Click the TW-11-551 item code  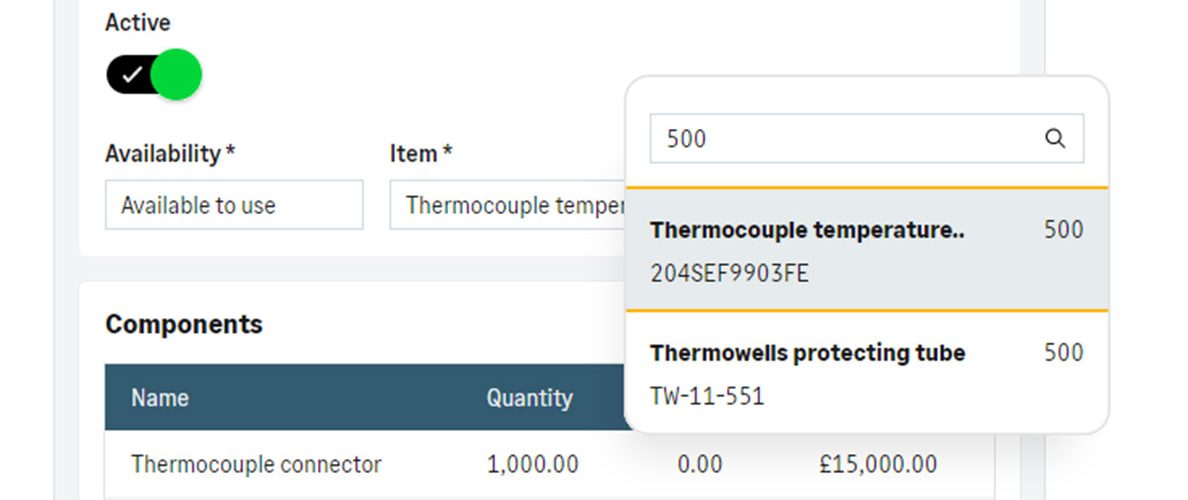pyautogui.click(x=707, y=396)
